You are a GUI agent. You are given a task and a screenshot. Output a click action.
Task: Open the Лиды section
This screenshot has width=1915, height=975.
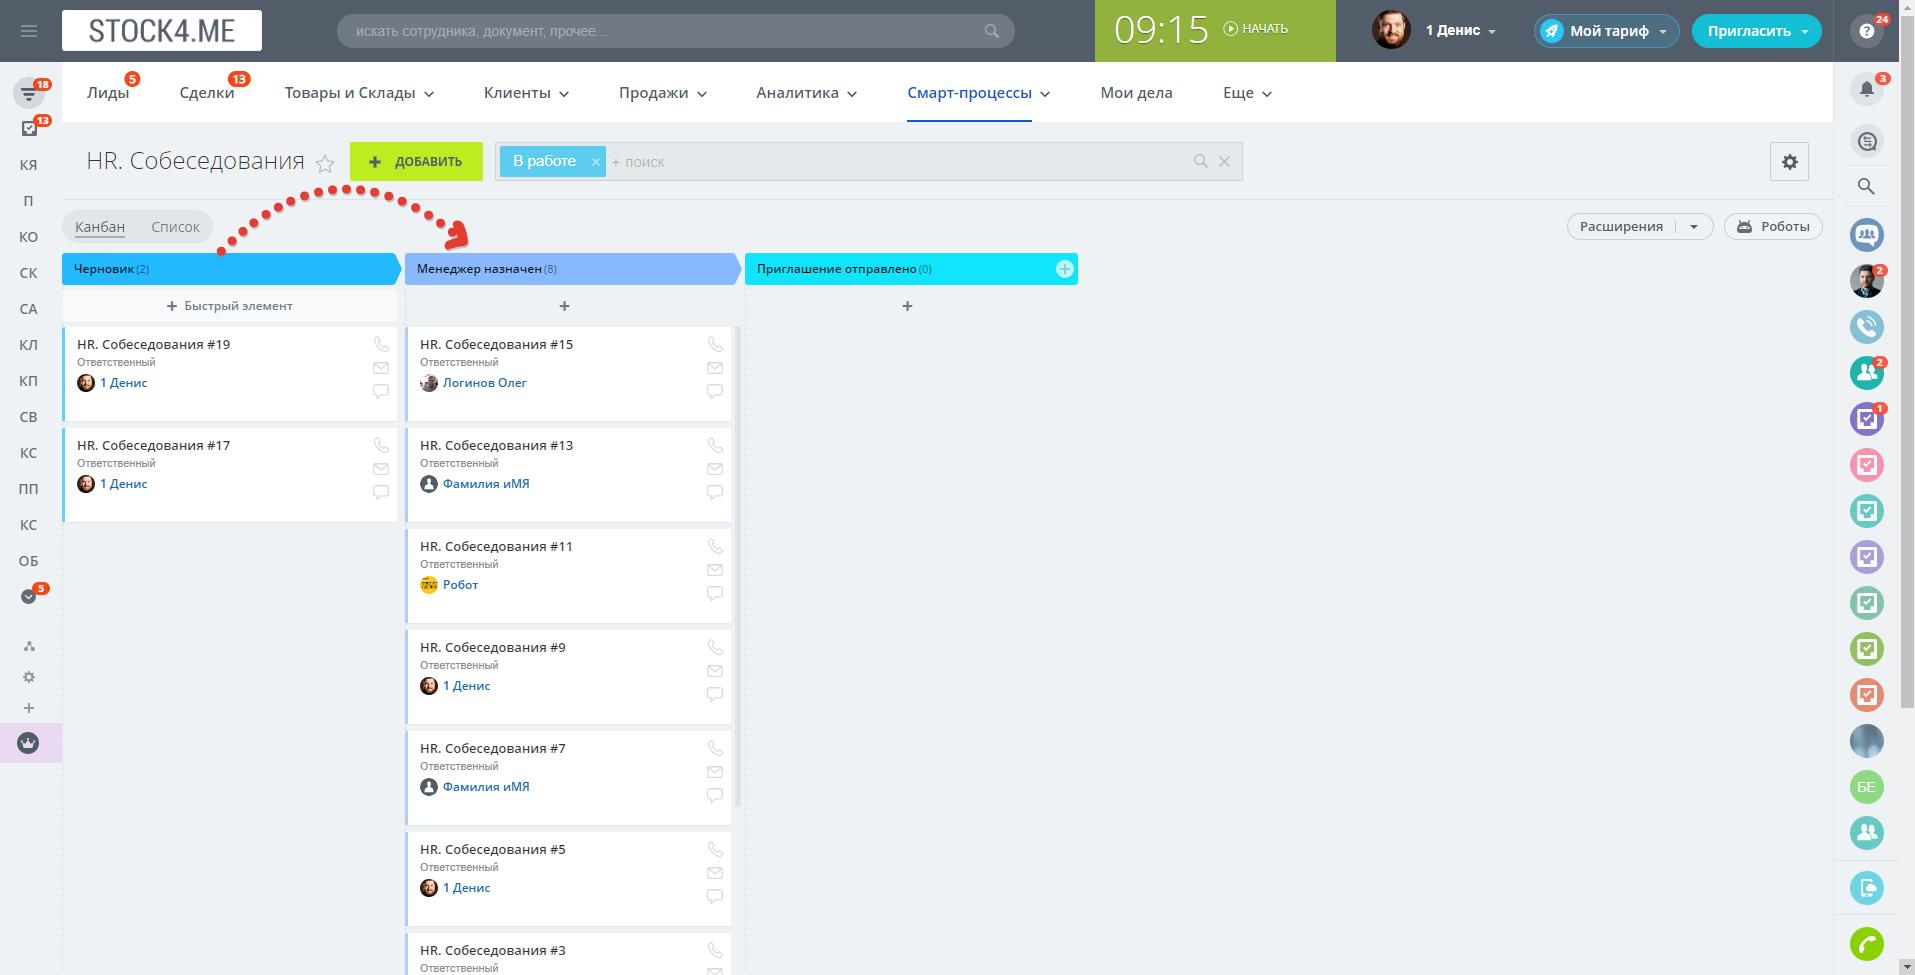coord(108,93)
